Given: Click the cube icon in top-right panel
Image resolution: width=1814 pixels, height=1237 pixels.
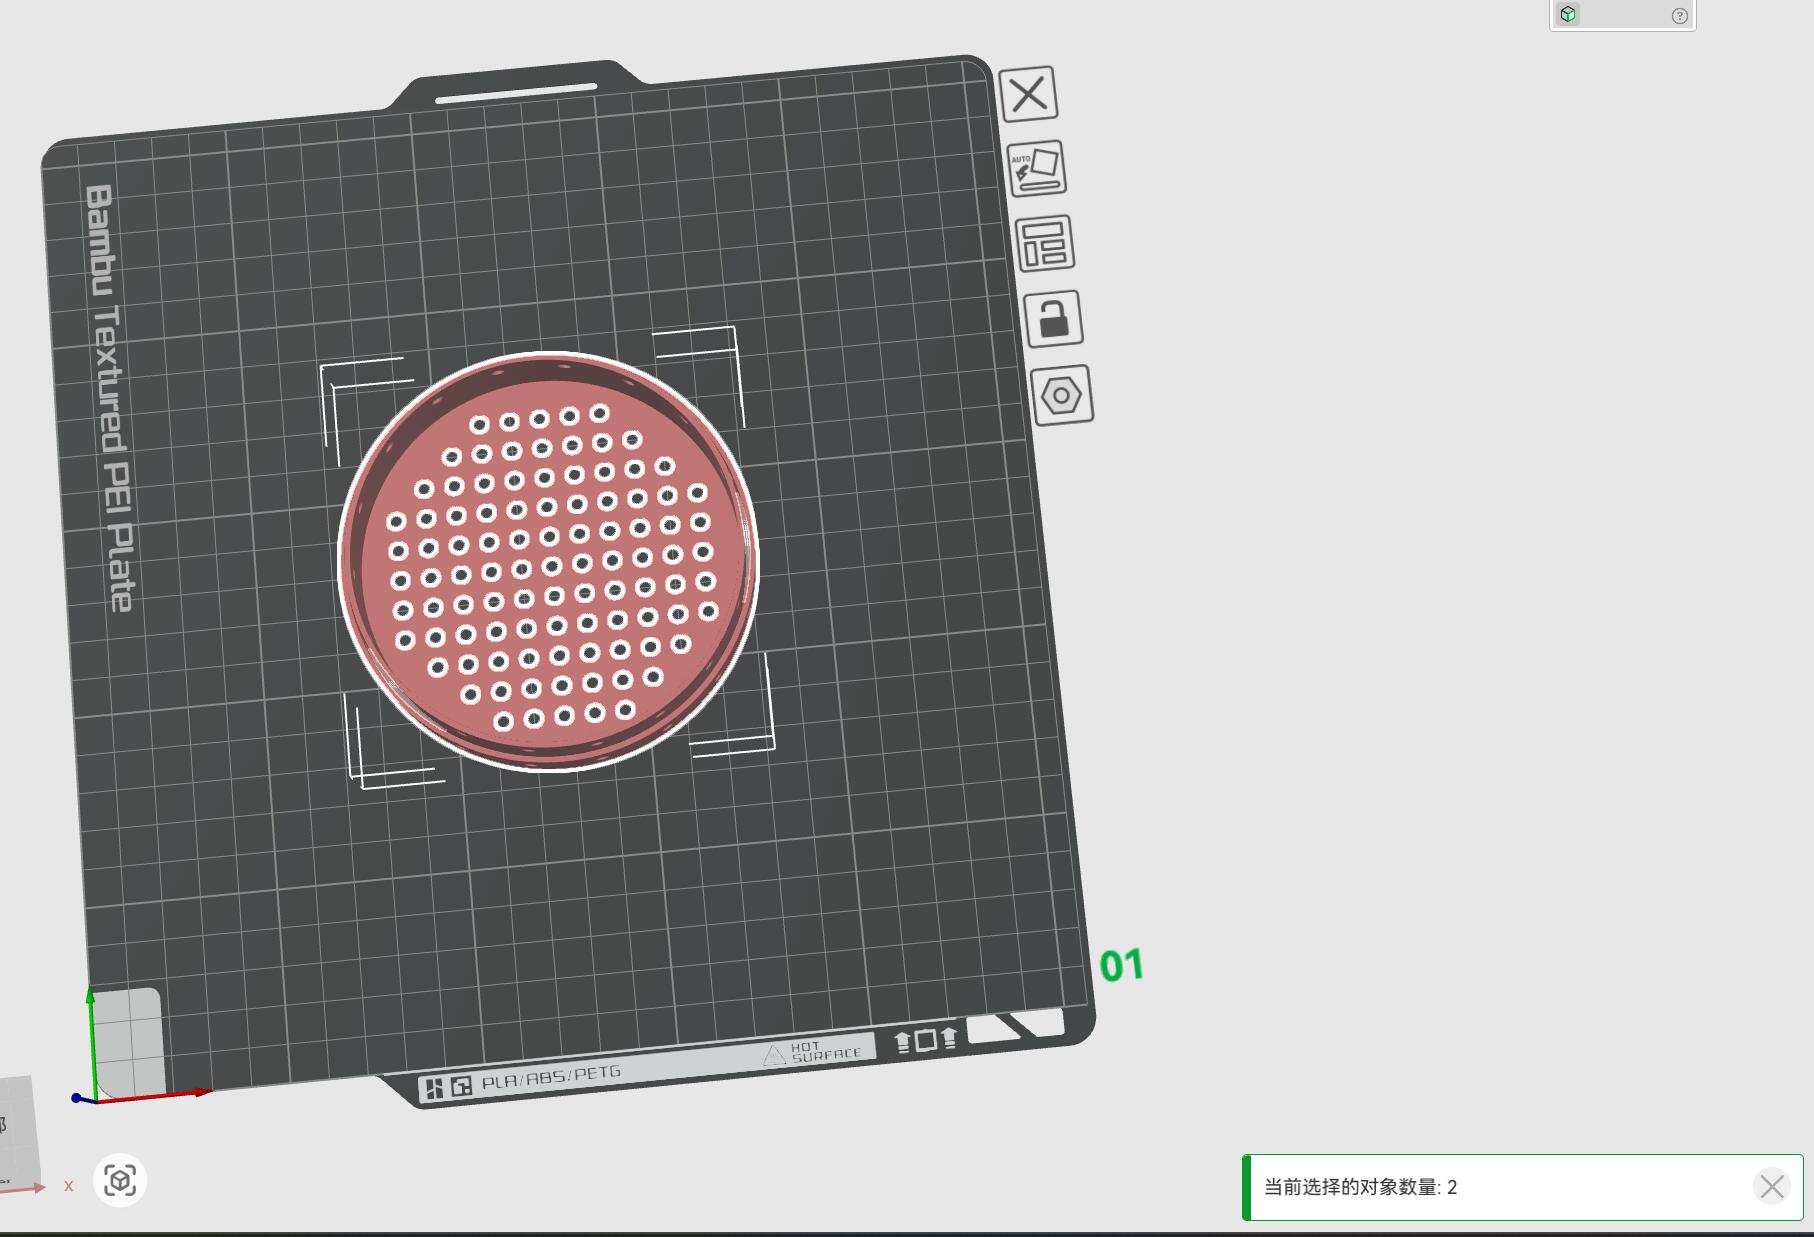Looking at the screenshot, I should pos(1568,14).
